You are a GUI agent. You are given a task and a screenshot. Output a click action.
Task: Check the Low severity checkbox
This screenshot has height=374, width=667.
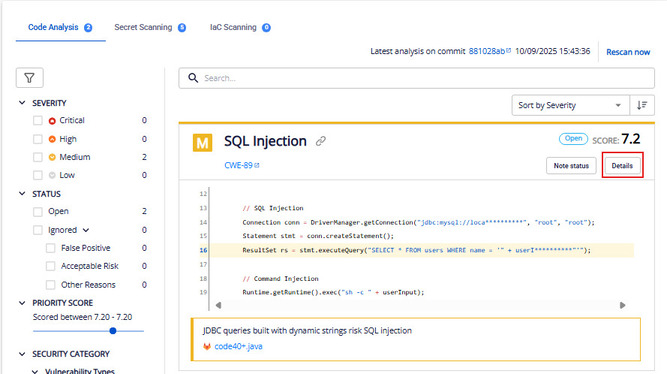coord(38,175)
